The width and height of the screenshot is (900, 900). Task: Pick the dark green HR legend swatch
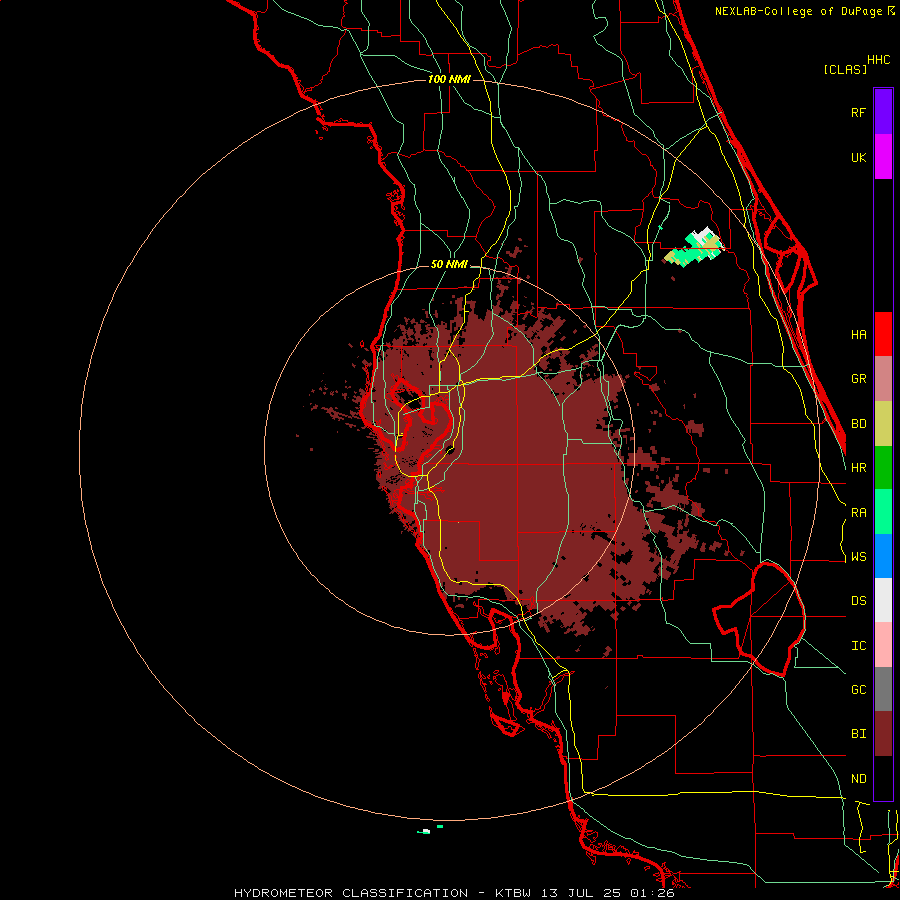[883, 468]
